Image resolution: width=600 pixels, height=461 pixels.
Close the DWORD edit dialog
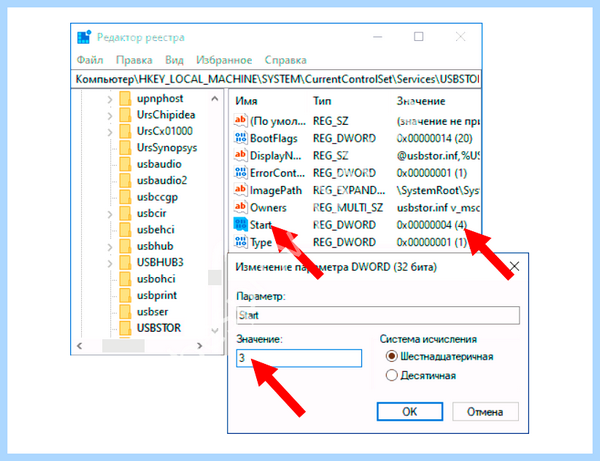click(x=514, y=266)
